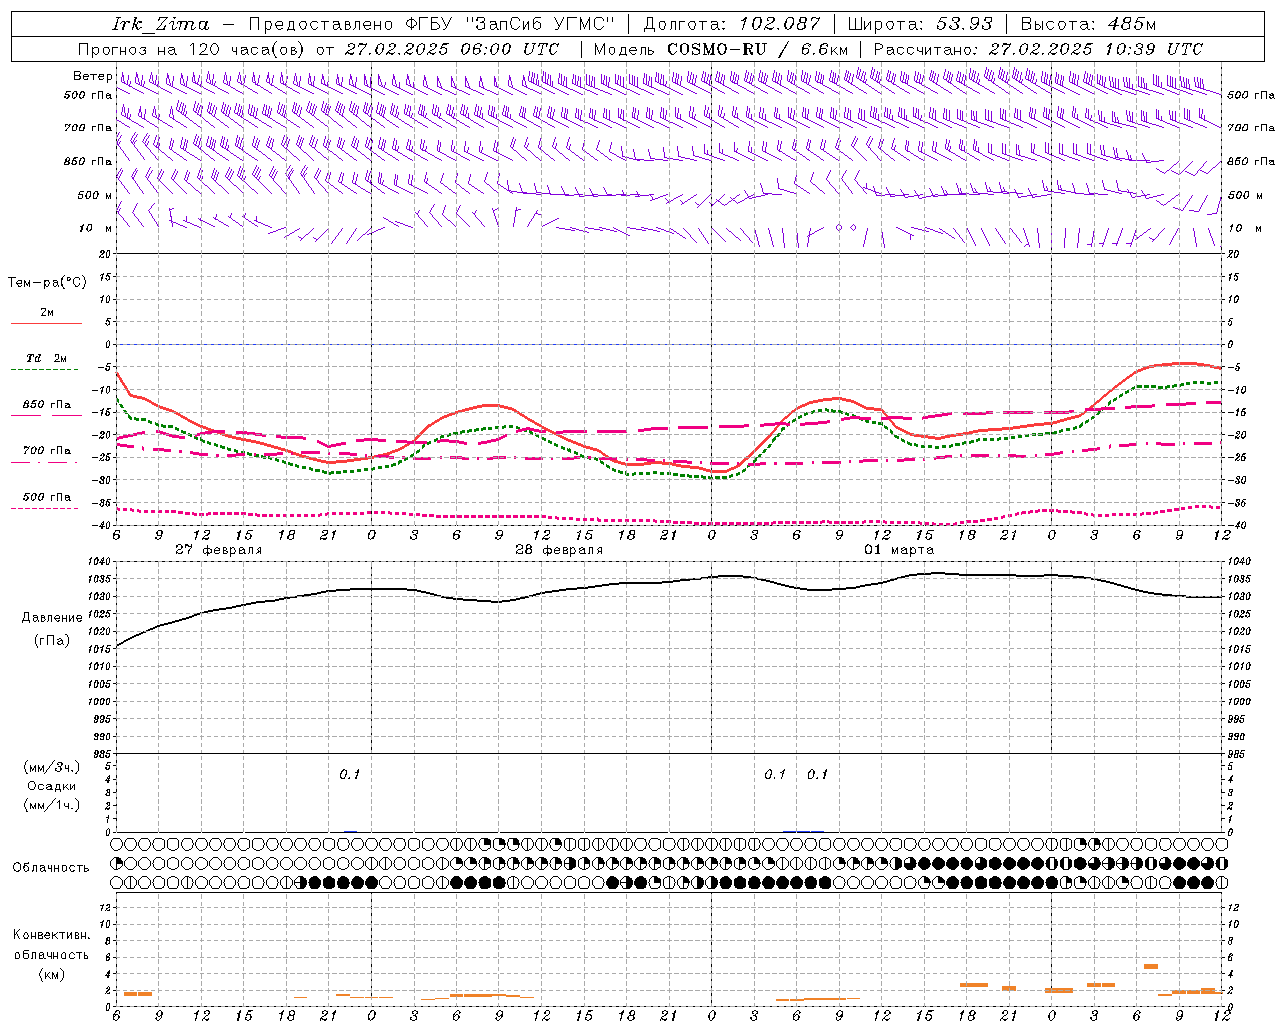Click the 0.1 precipitation value on 27 февраля

349,774
